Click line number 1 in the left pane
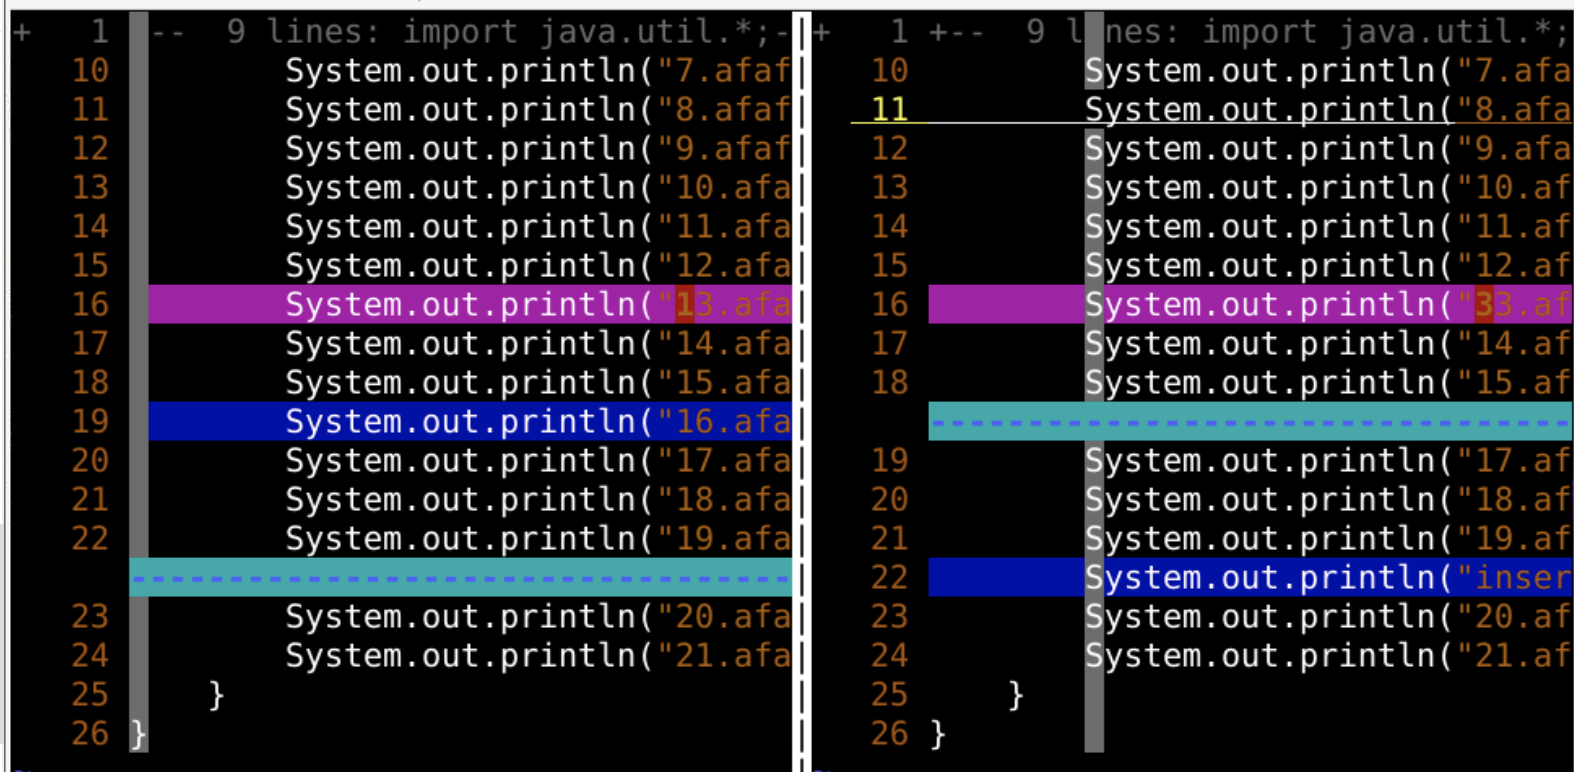1574x772 pixels. click(100, 32)
